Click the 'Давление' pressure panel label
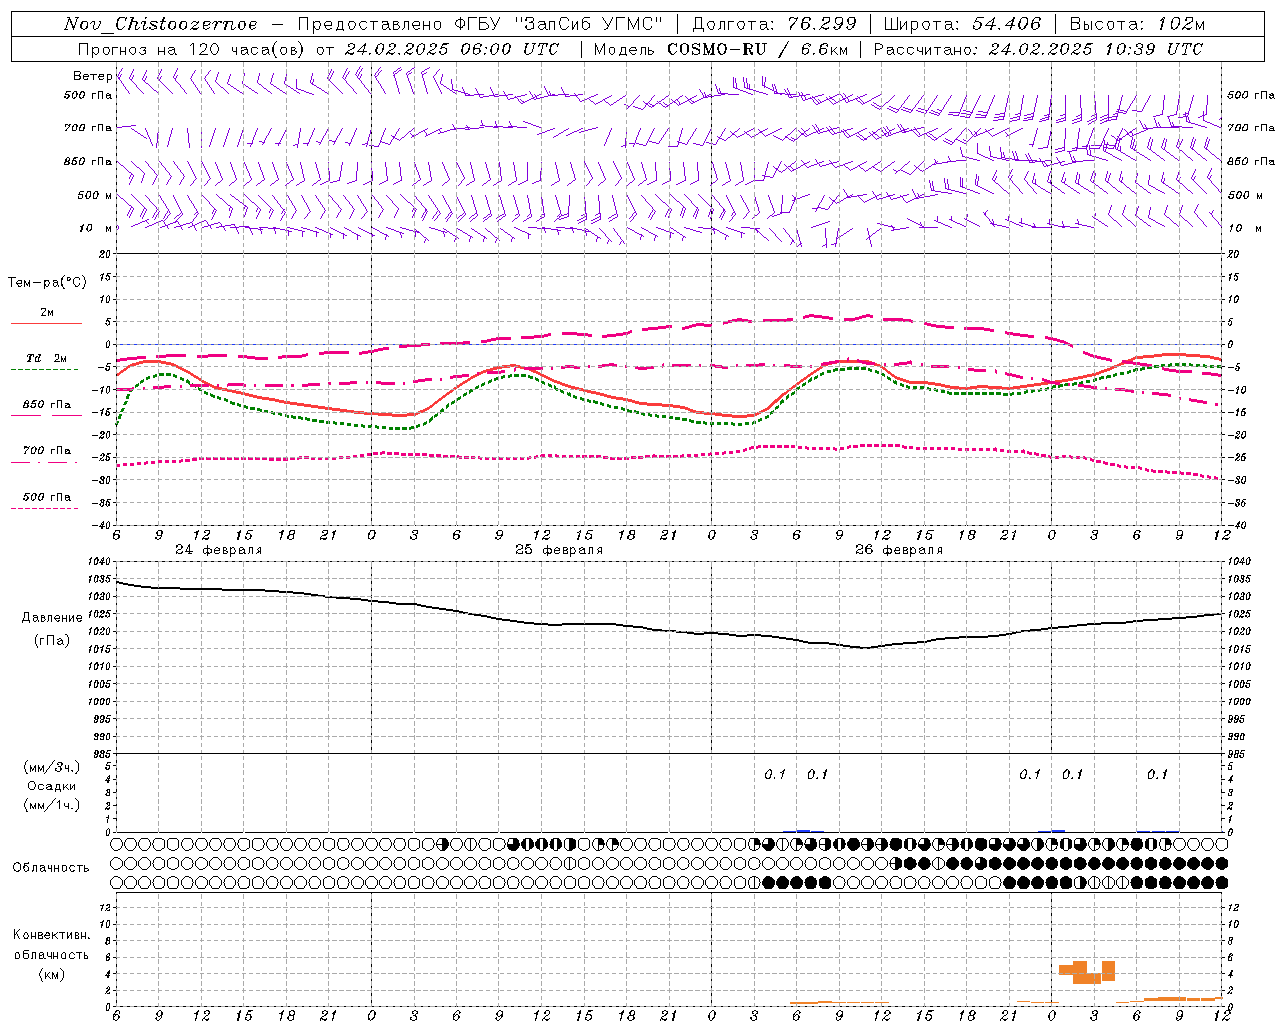Screen dimensions: 1280x1024 coord(52,618)
